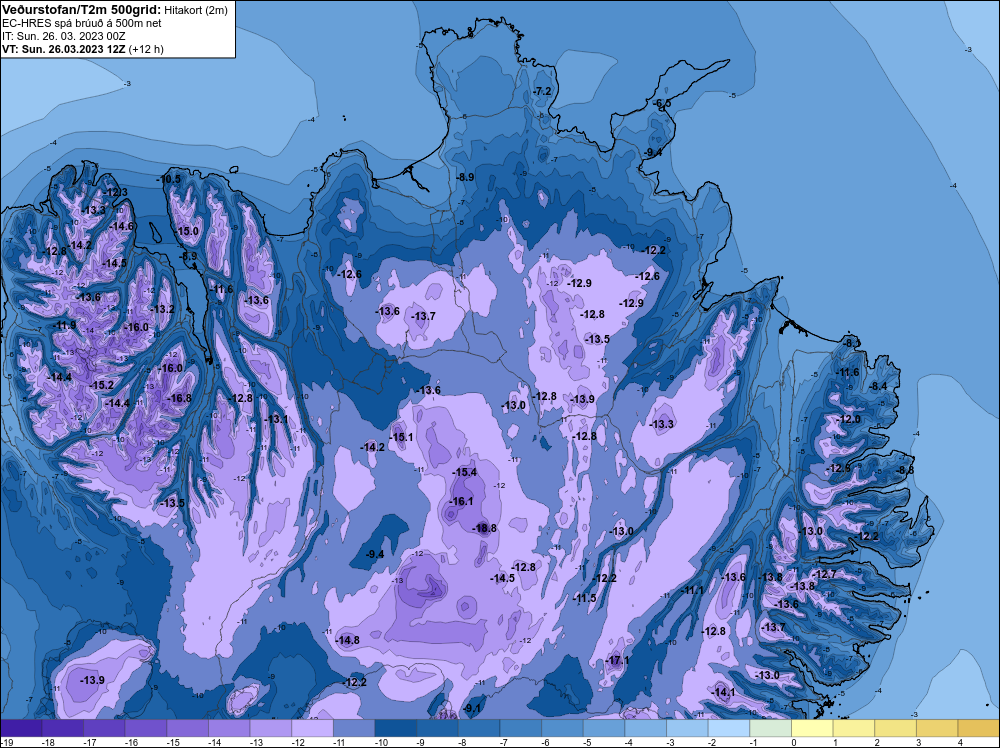Select the -8.8 temperature label

904,470
